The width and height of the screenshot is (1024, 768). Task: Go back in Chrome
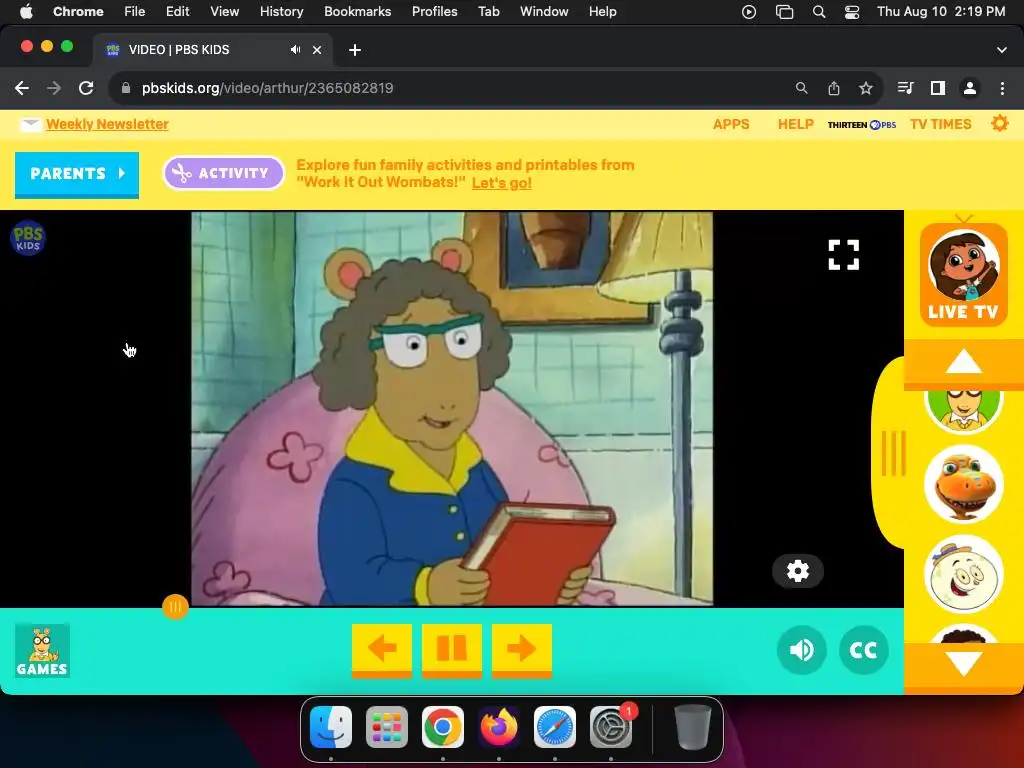[x=22, y=88]
